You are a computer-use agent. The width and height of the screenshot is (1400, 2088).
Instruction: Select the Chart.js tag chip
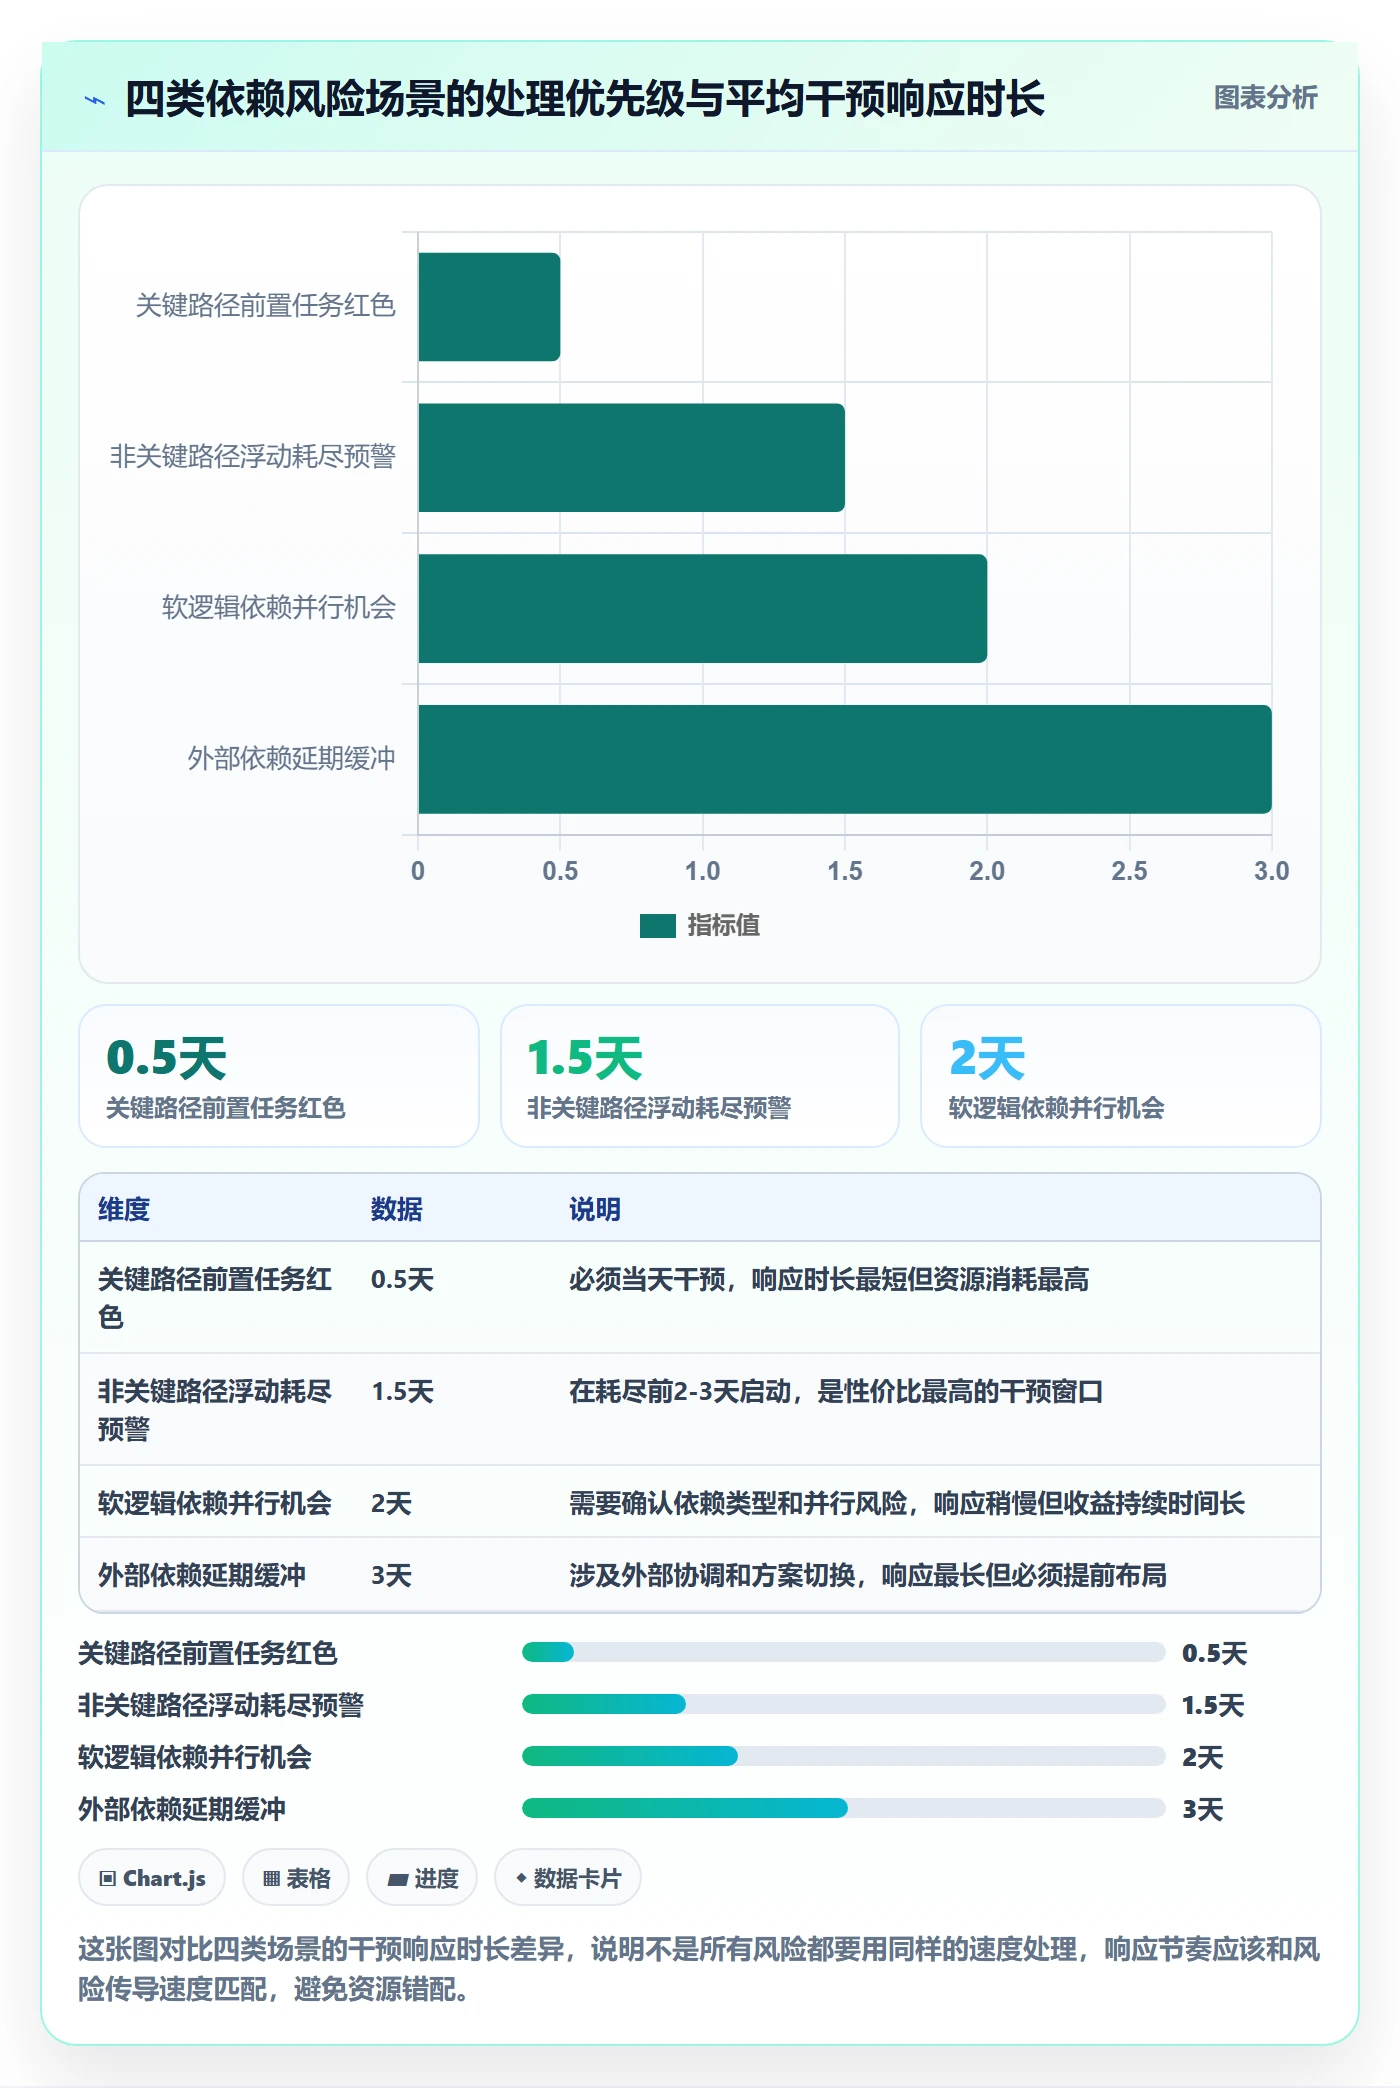point(152,1878)
